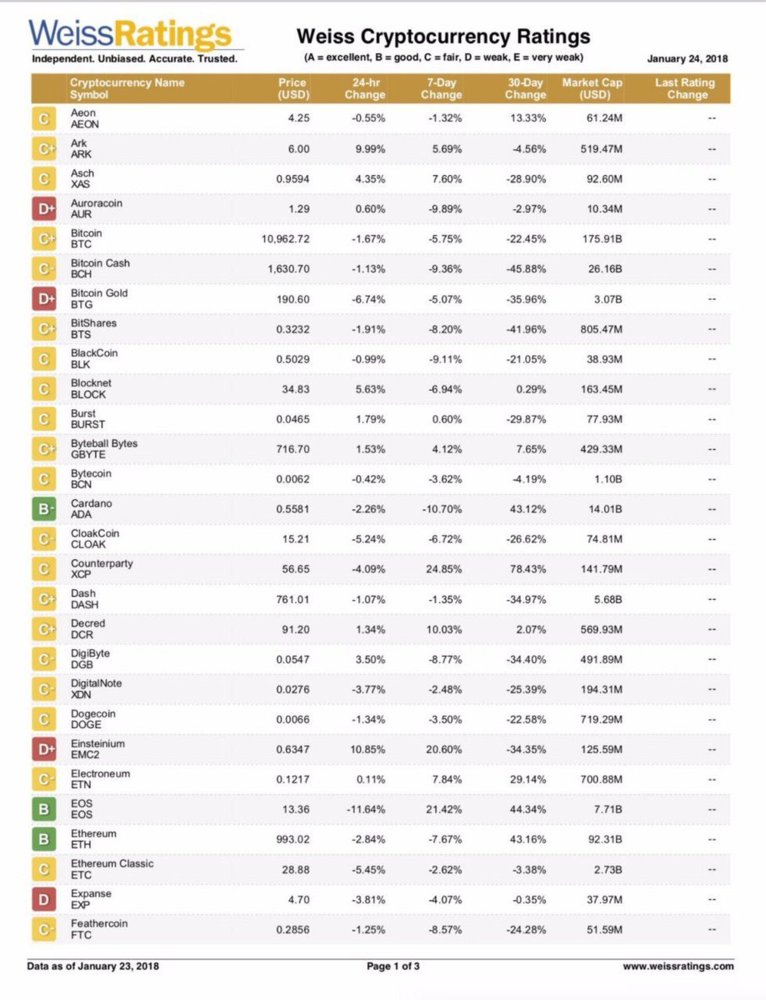Select the C+ rating badge for Bitcoin
This screenshot has width=766, height=1000.
[x=45, y=239]
